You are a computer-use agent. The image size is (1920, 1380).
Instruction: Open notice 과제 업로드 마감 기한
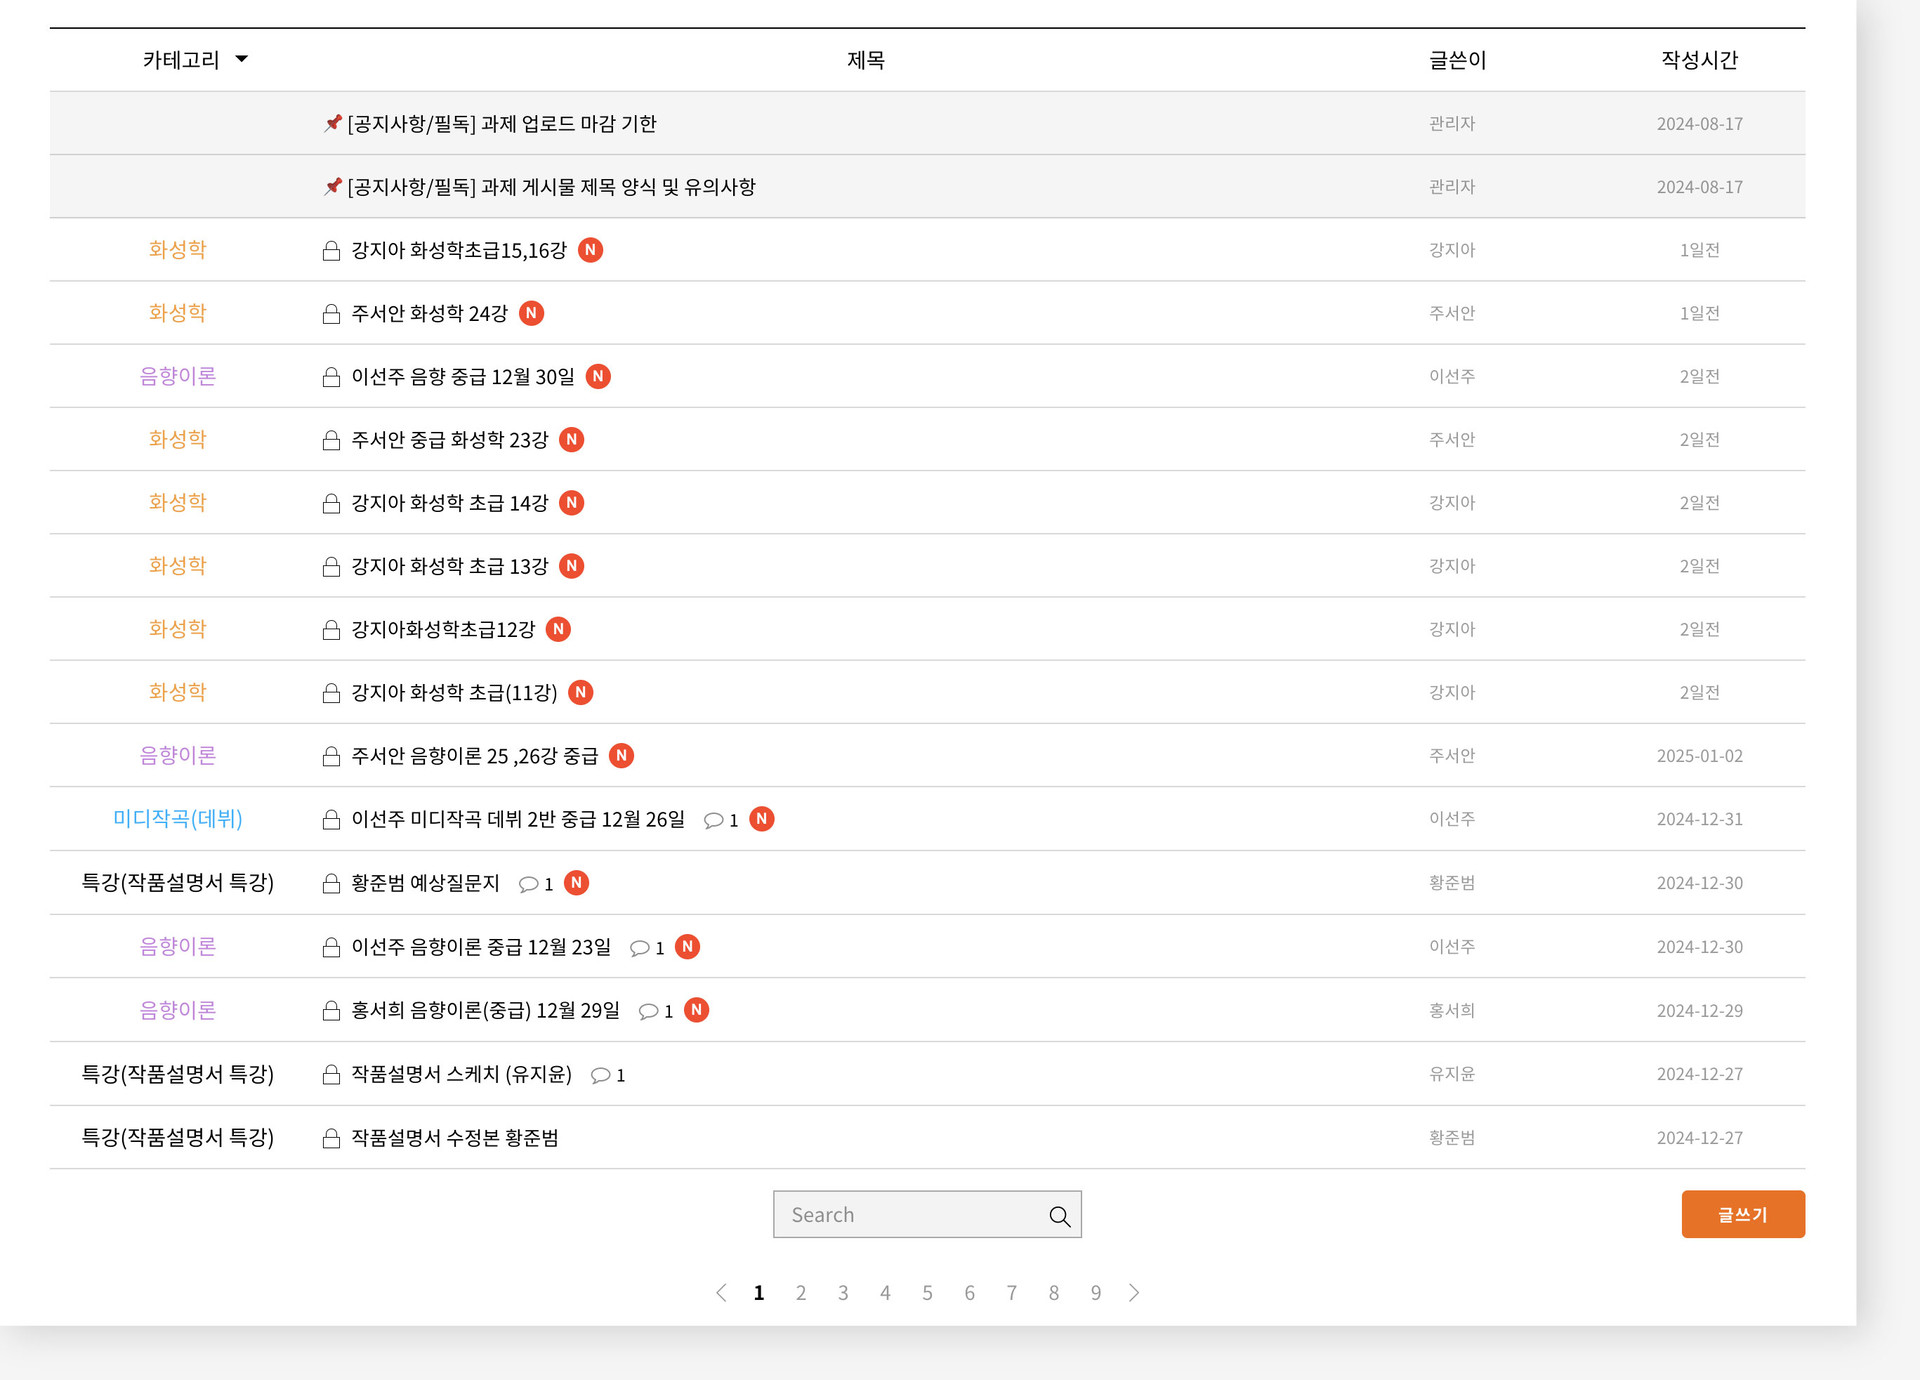501,124
